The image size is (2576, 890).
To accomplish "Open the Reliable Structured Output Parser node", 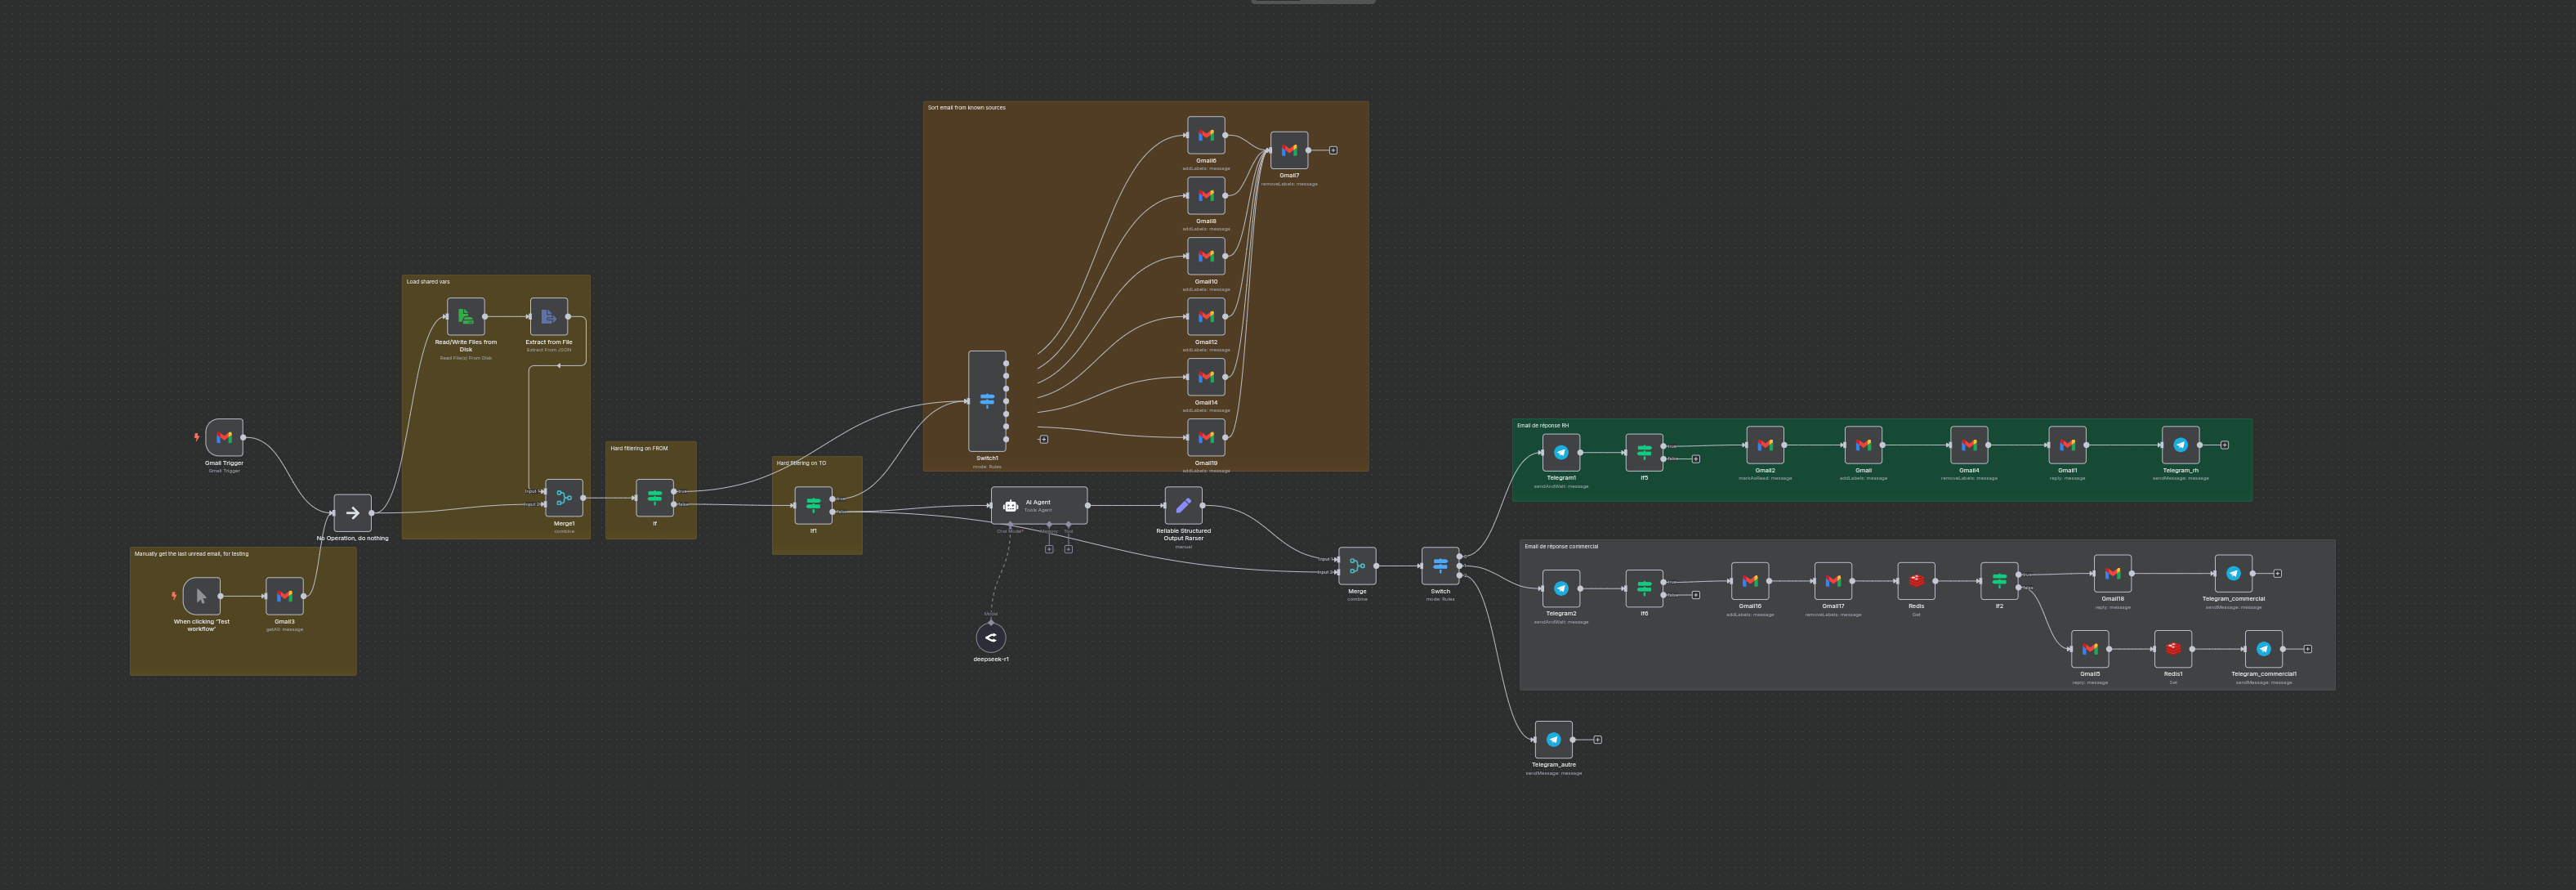I will [1183, 505].
